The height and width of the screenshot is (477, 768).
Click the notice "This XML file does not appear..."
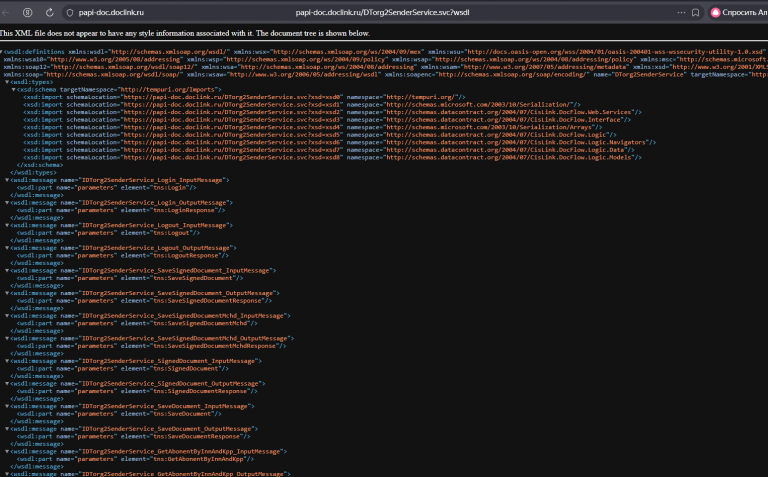[185, 33]
